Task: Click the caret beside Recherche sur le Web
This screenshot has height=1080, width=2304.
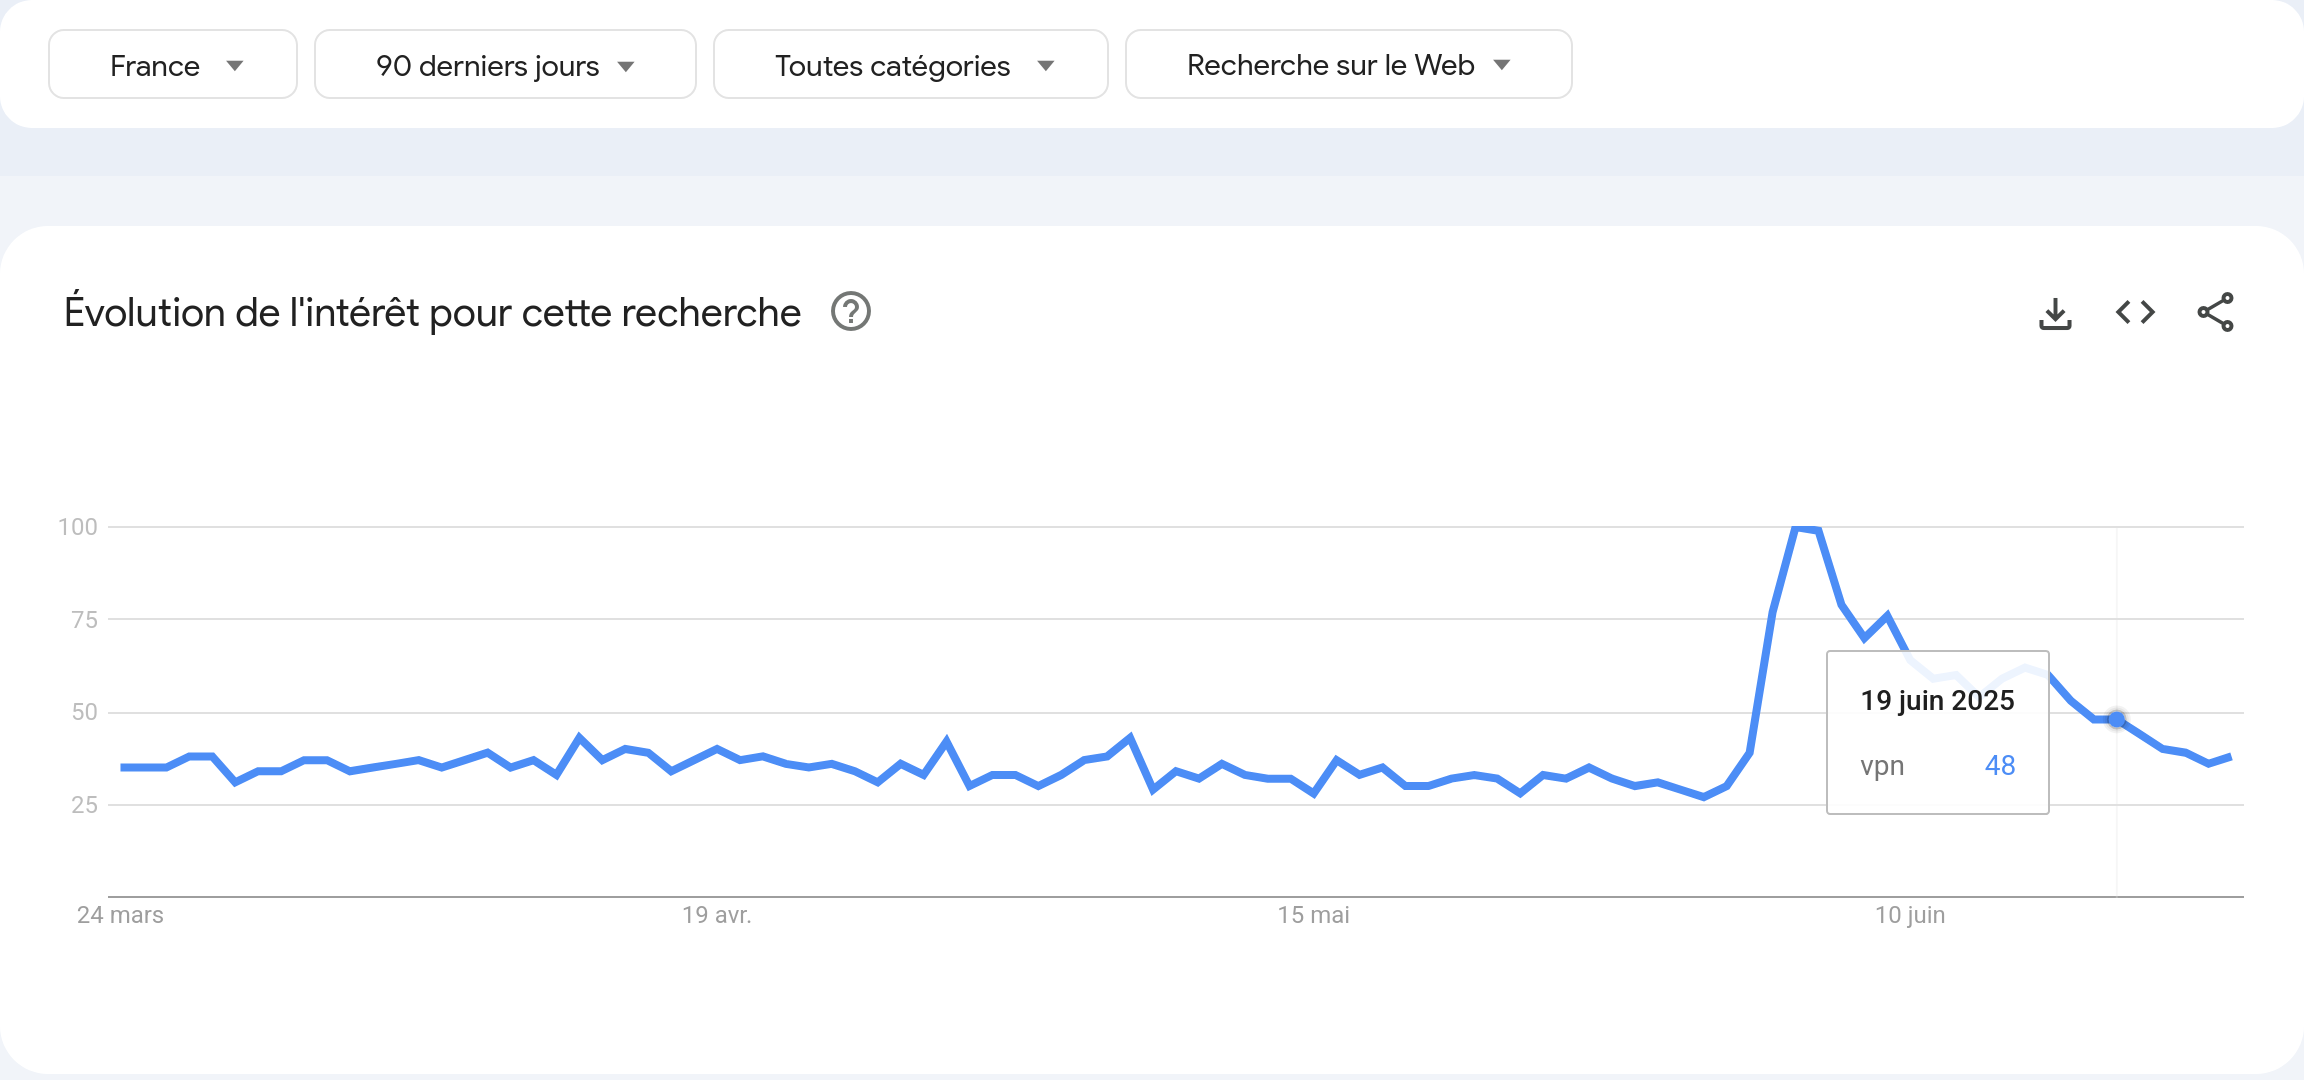Action: point(1502,65)
